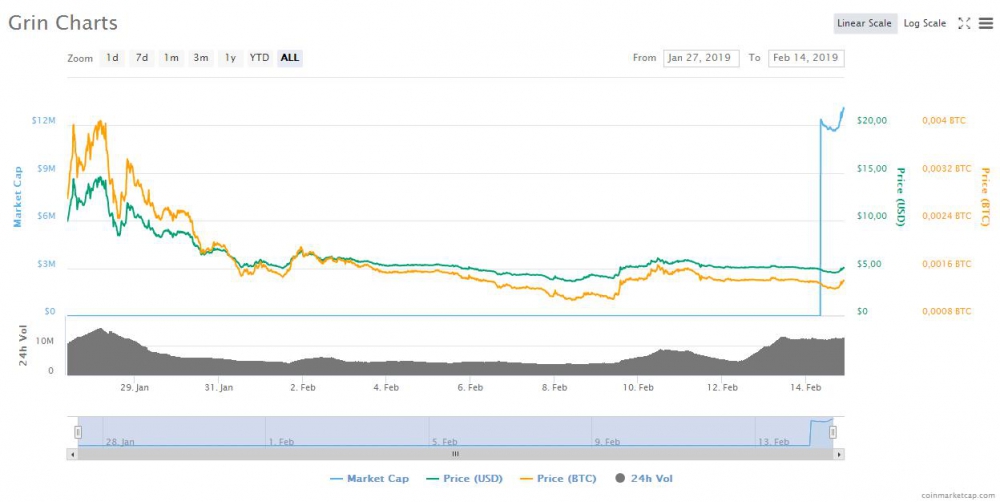The height and width of the screenshot is (502, 1000).
Task: Set zoom range to 1m
Action: click(x=171, y=58)
